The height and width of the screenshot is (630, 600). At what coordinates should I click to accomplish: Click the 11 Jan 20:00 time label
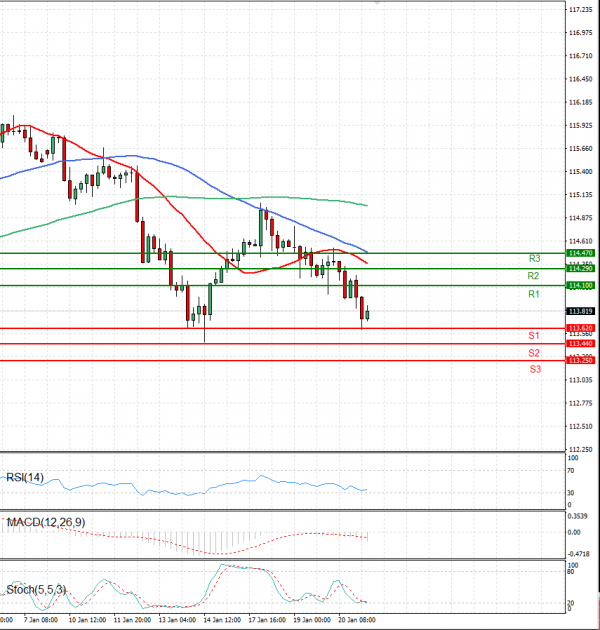[x=132, y=620]
